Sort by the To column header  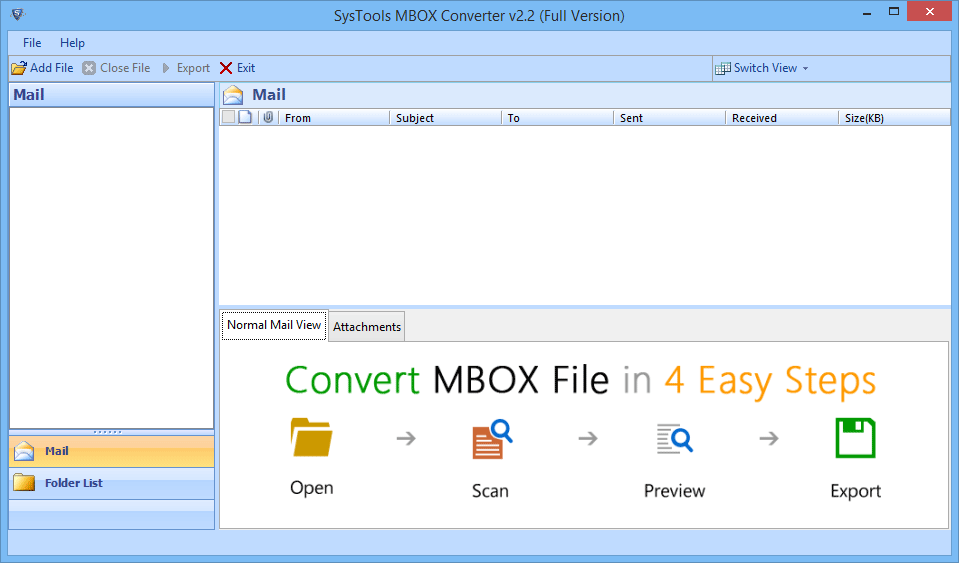coord(557,117)
